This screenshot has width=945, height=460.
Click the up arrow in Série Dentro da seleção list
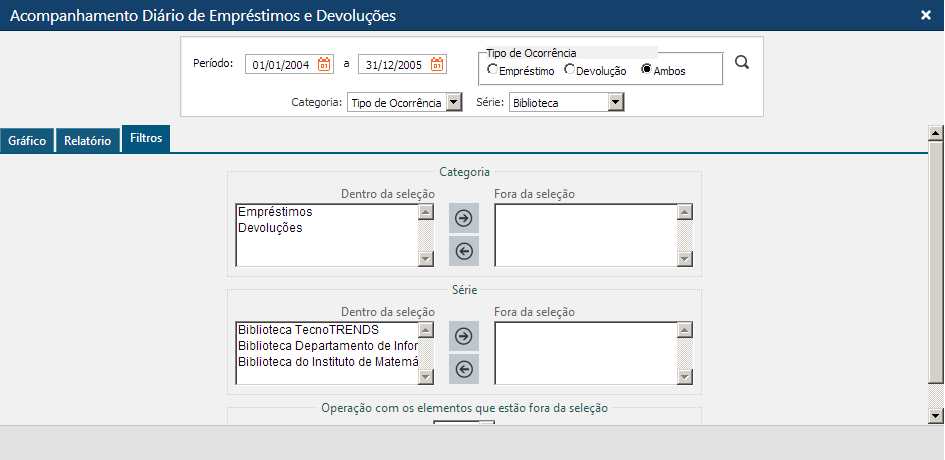[426, 330]
